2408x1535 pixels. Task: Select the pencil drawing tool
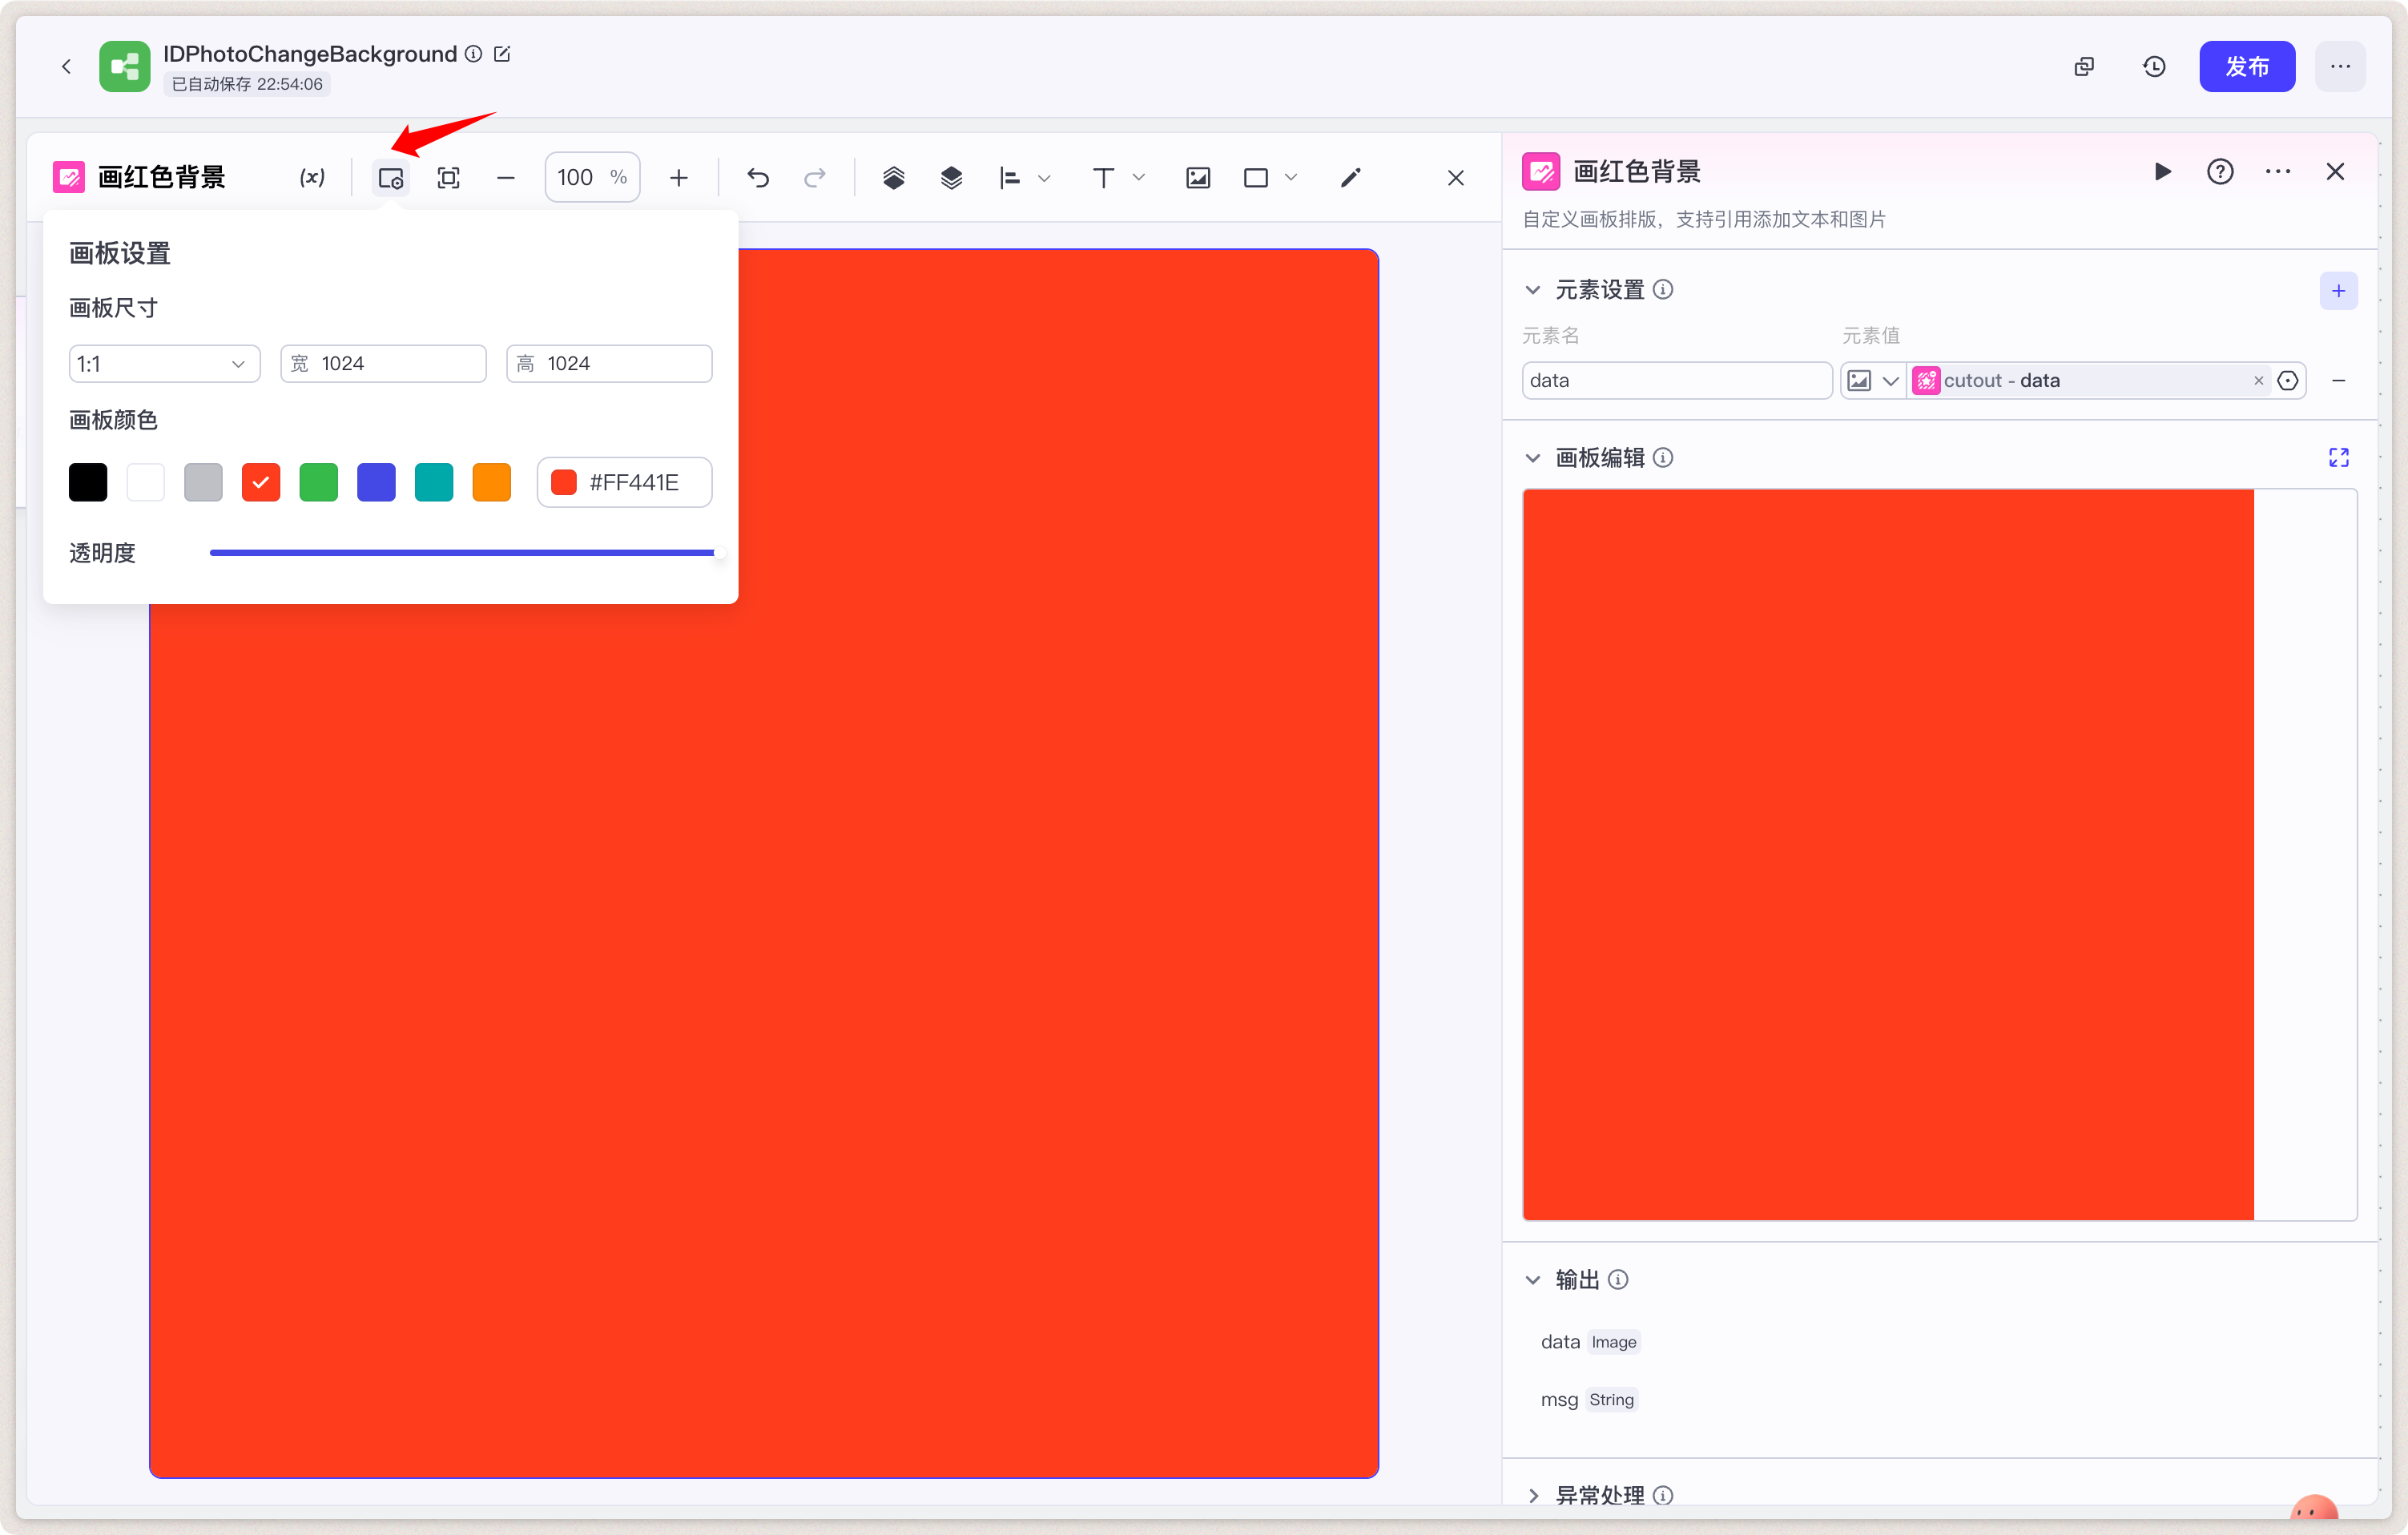pos(1350,178)
